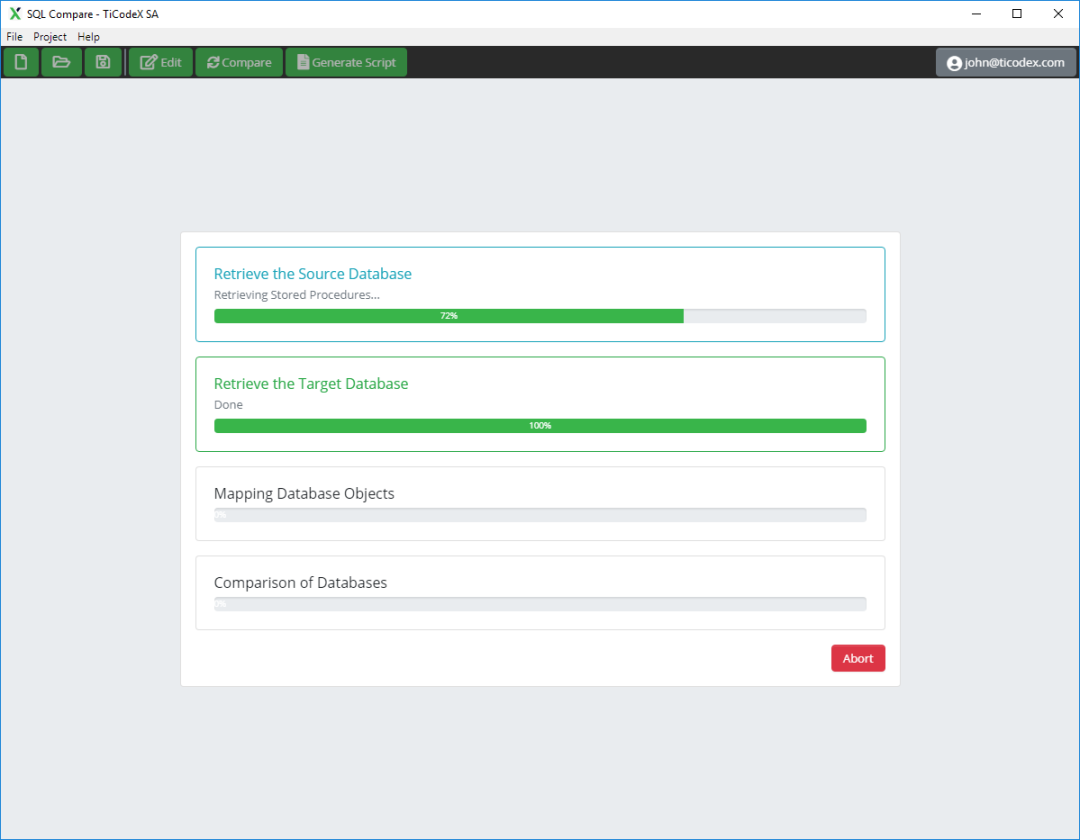Click the Mapping Database Objects progress bar
This screenshot has height=840, width=1080.
click(540, 515)
